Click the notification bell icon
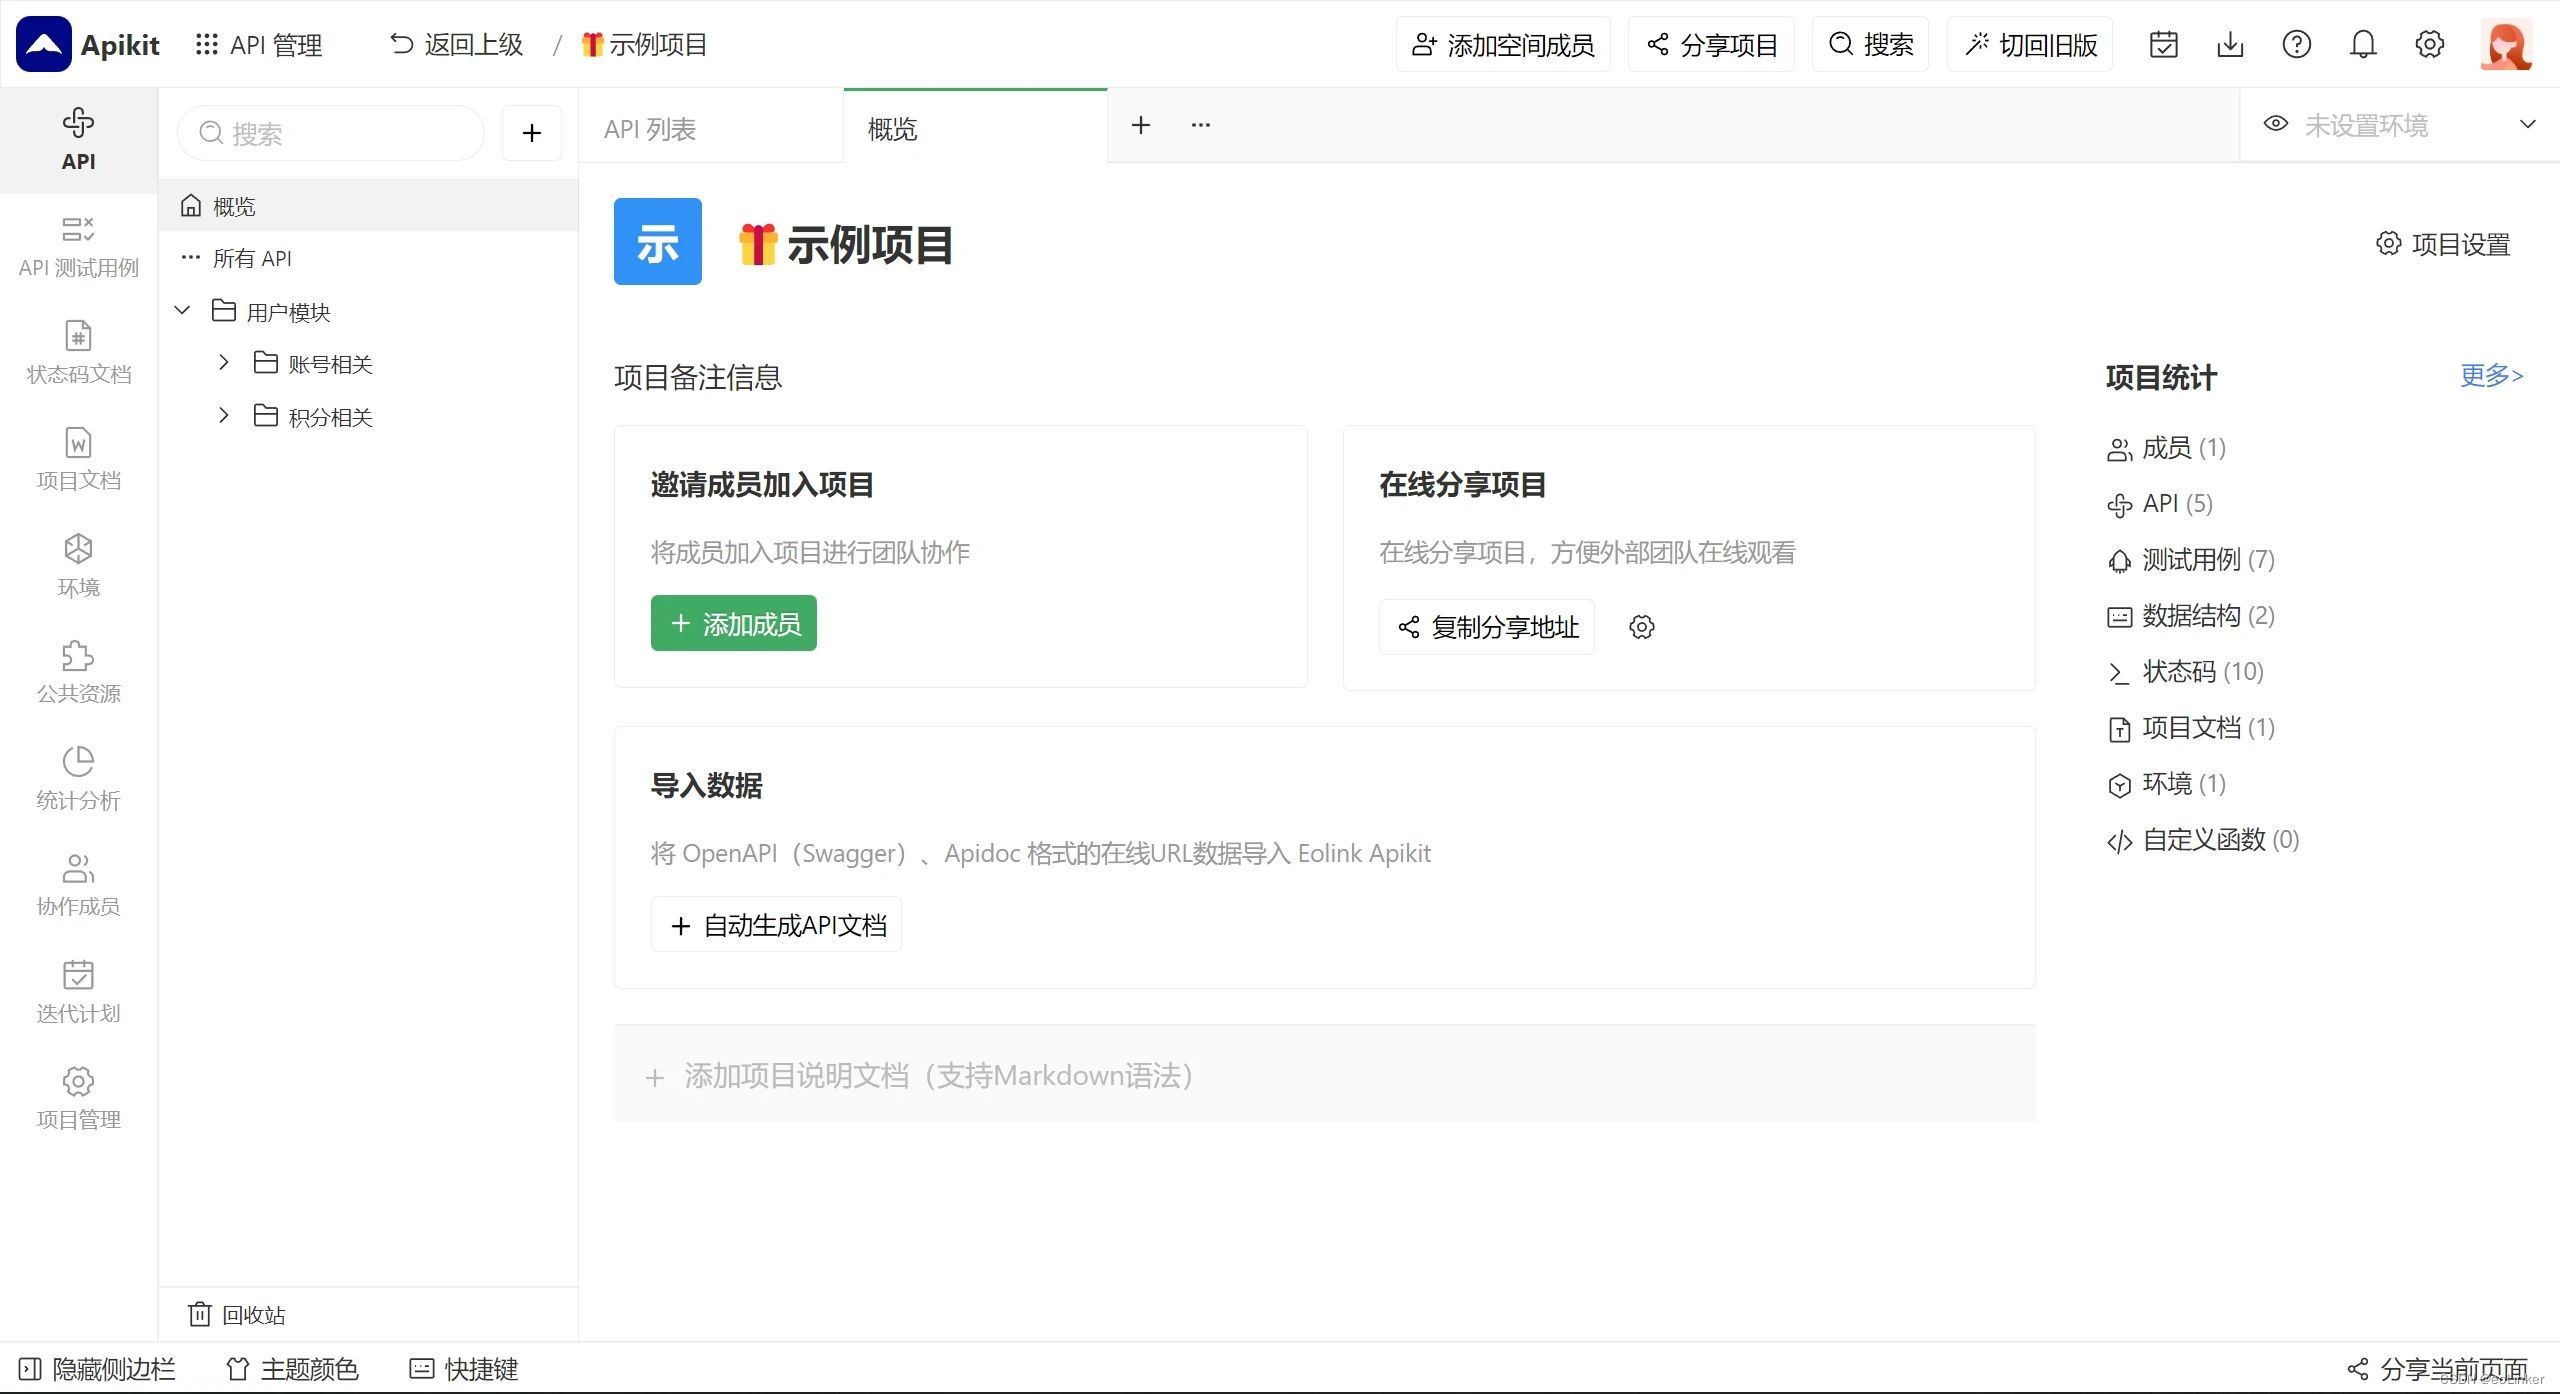The image size is (2560, 1394). [2363, 45]
